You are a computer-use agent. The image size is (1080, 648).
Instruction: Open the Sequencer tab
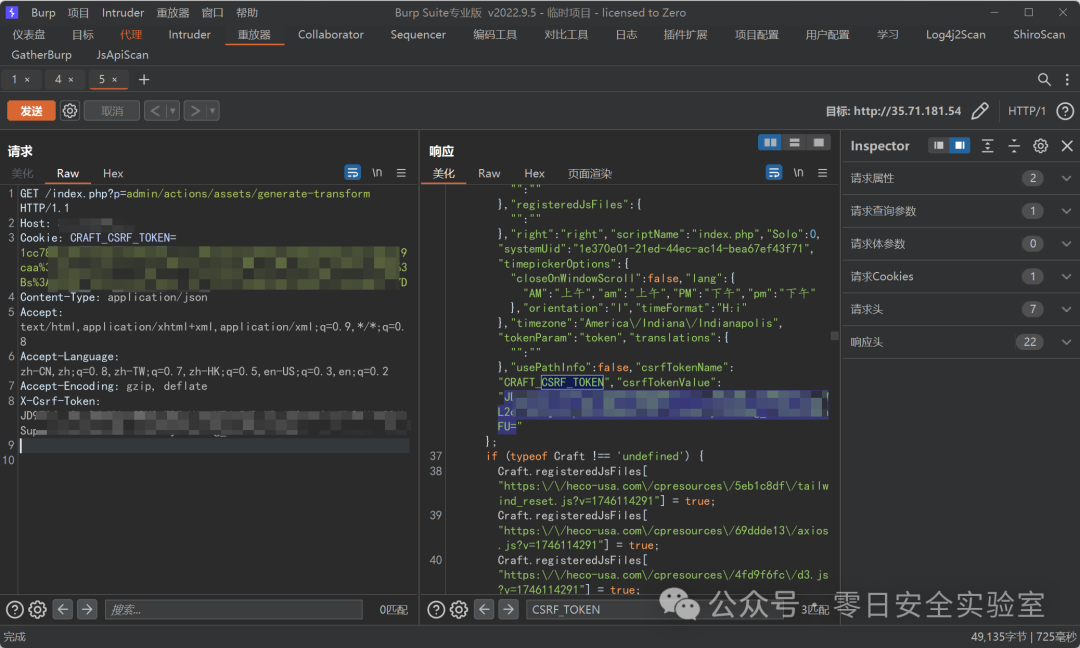(x=418, y=34)
